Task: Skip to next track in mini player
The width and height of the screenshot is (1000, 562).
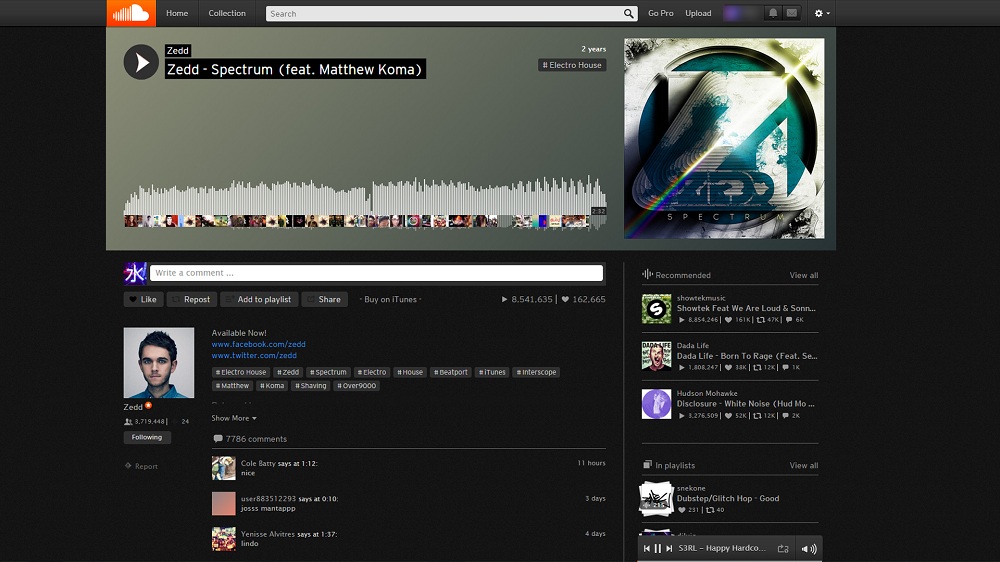Action: coord(669,549)
